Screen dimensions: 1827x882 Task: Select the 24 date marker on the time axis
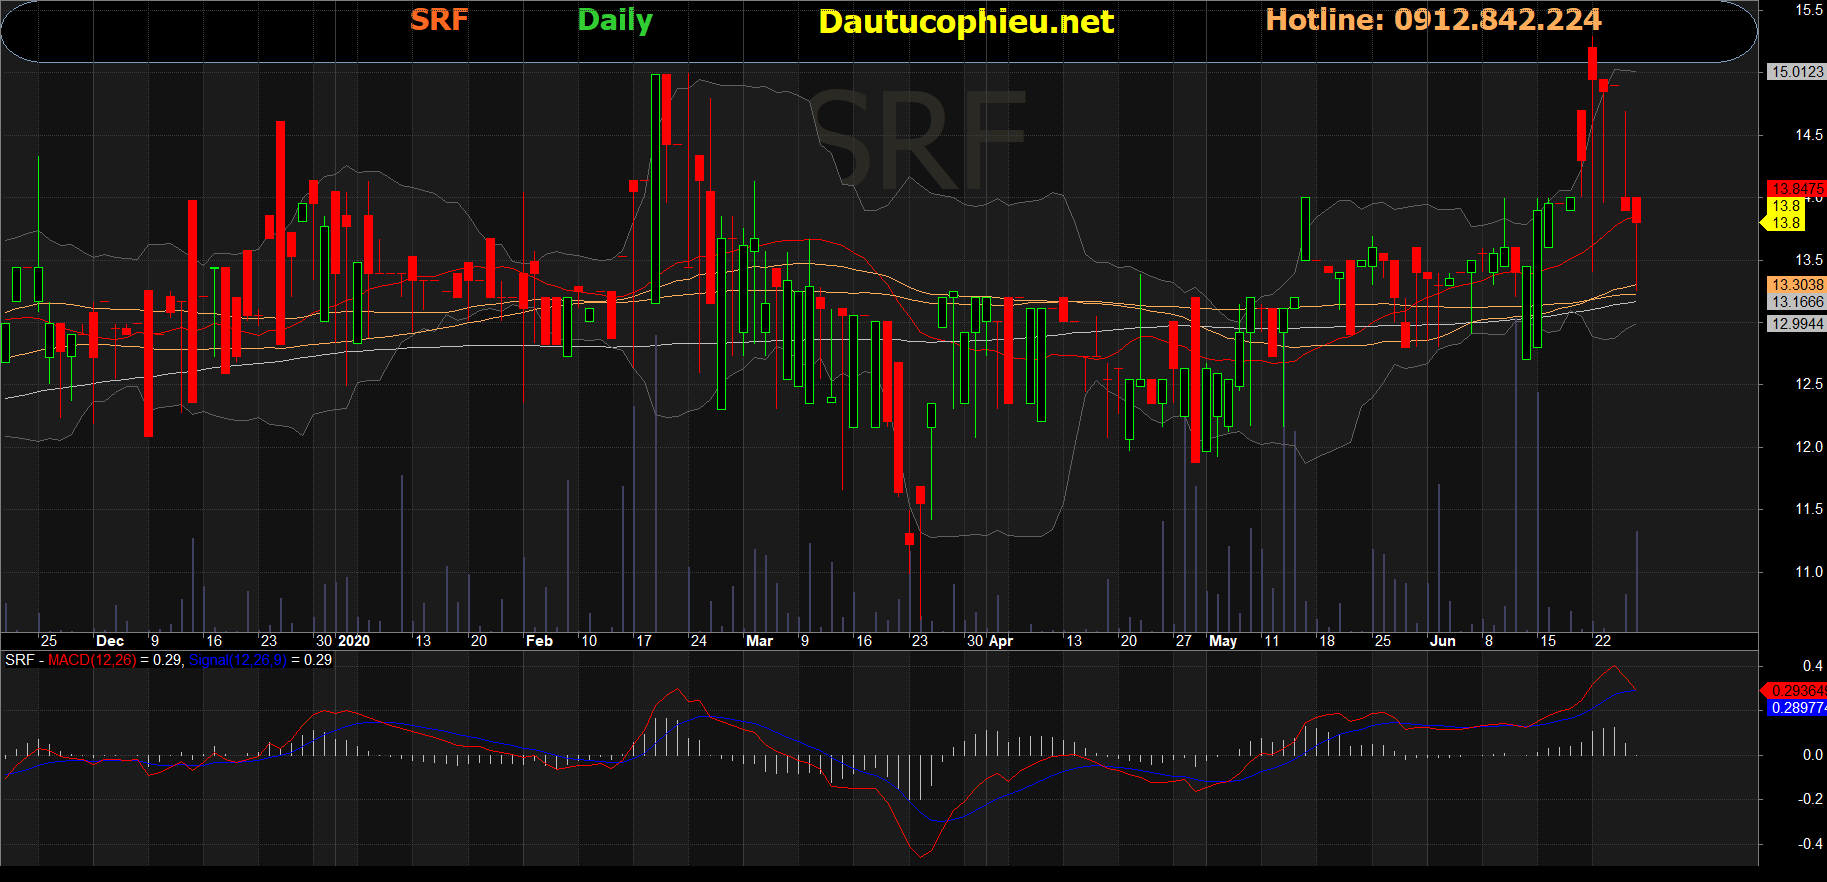point(699,641)
